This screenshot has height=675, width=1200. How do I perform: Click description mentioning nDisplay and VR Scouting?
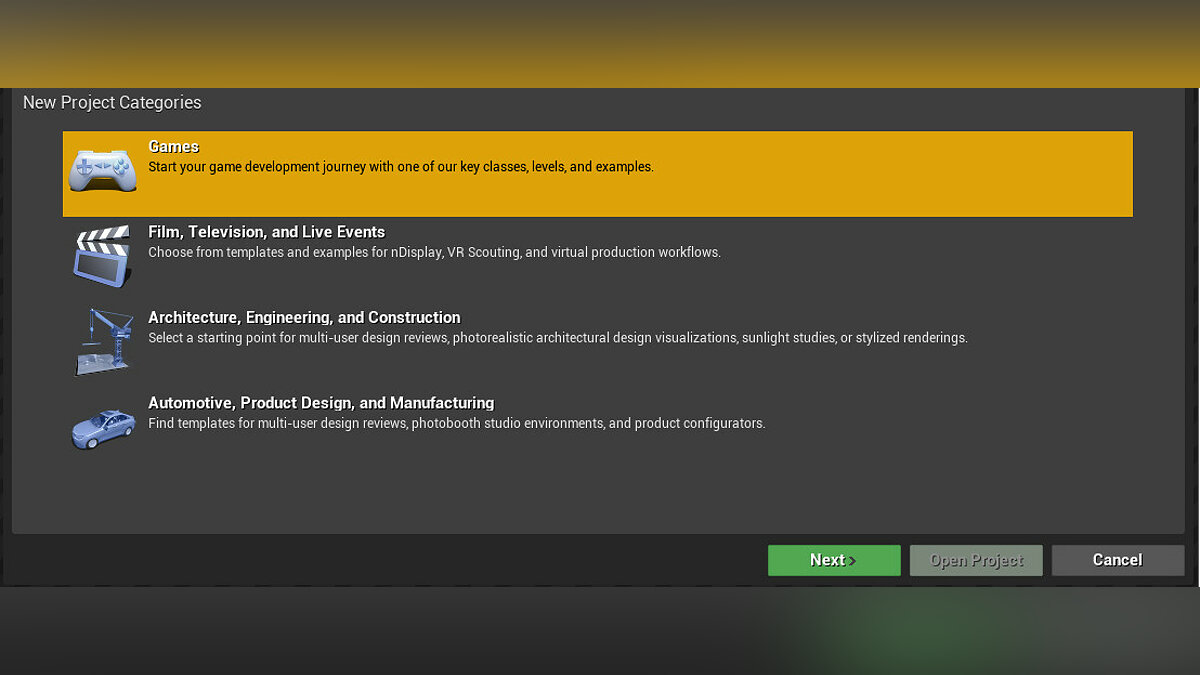coord(434,252)
